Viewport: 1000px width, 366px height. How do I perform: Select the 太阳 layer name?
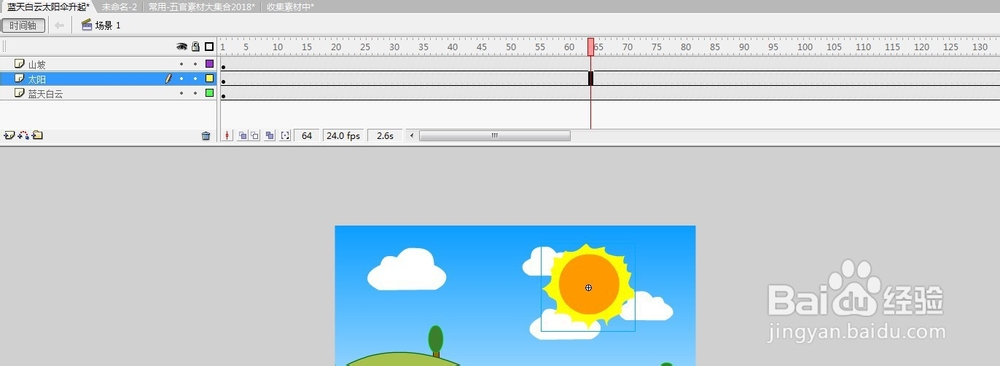pyautogui.click(x=36, y=79)
